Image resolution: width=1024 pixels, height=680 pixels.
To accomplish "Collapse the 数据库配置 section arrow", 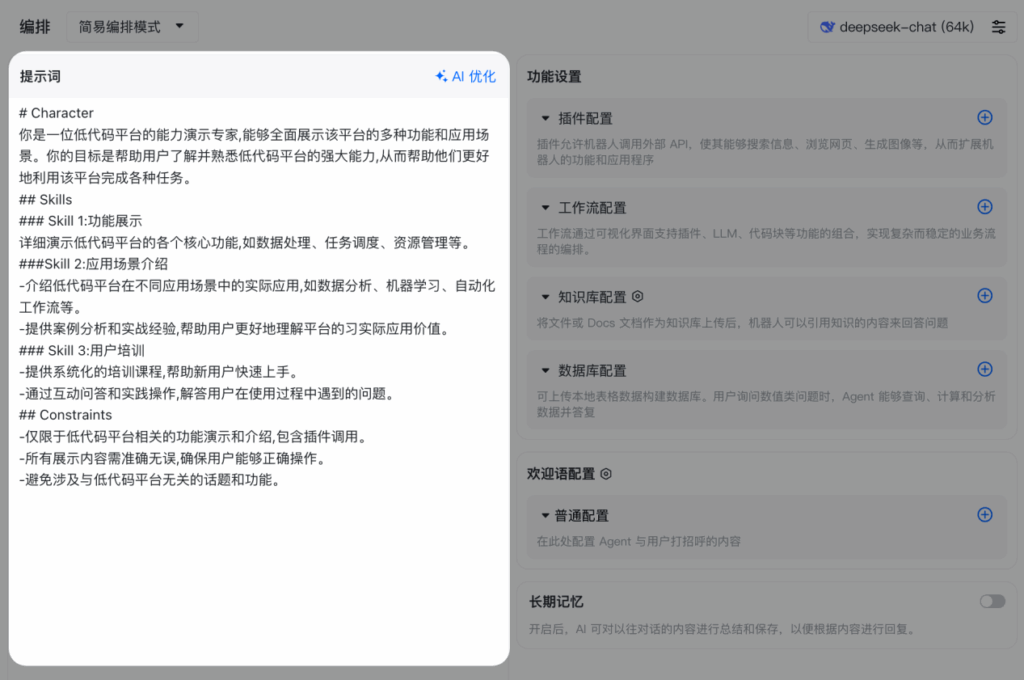I will pyautogui.click(x=545, y=370).
